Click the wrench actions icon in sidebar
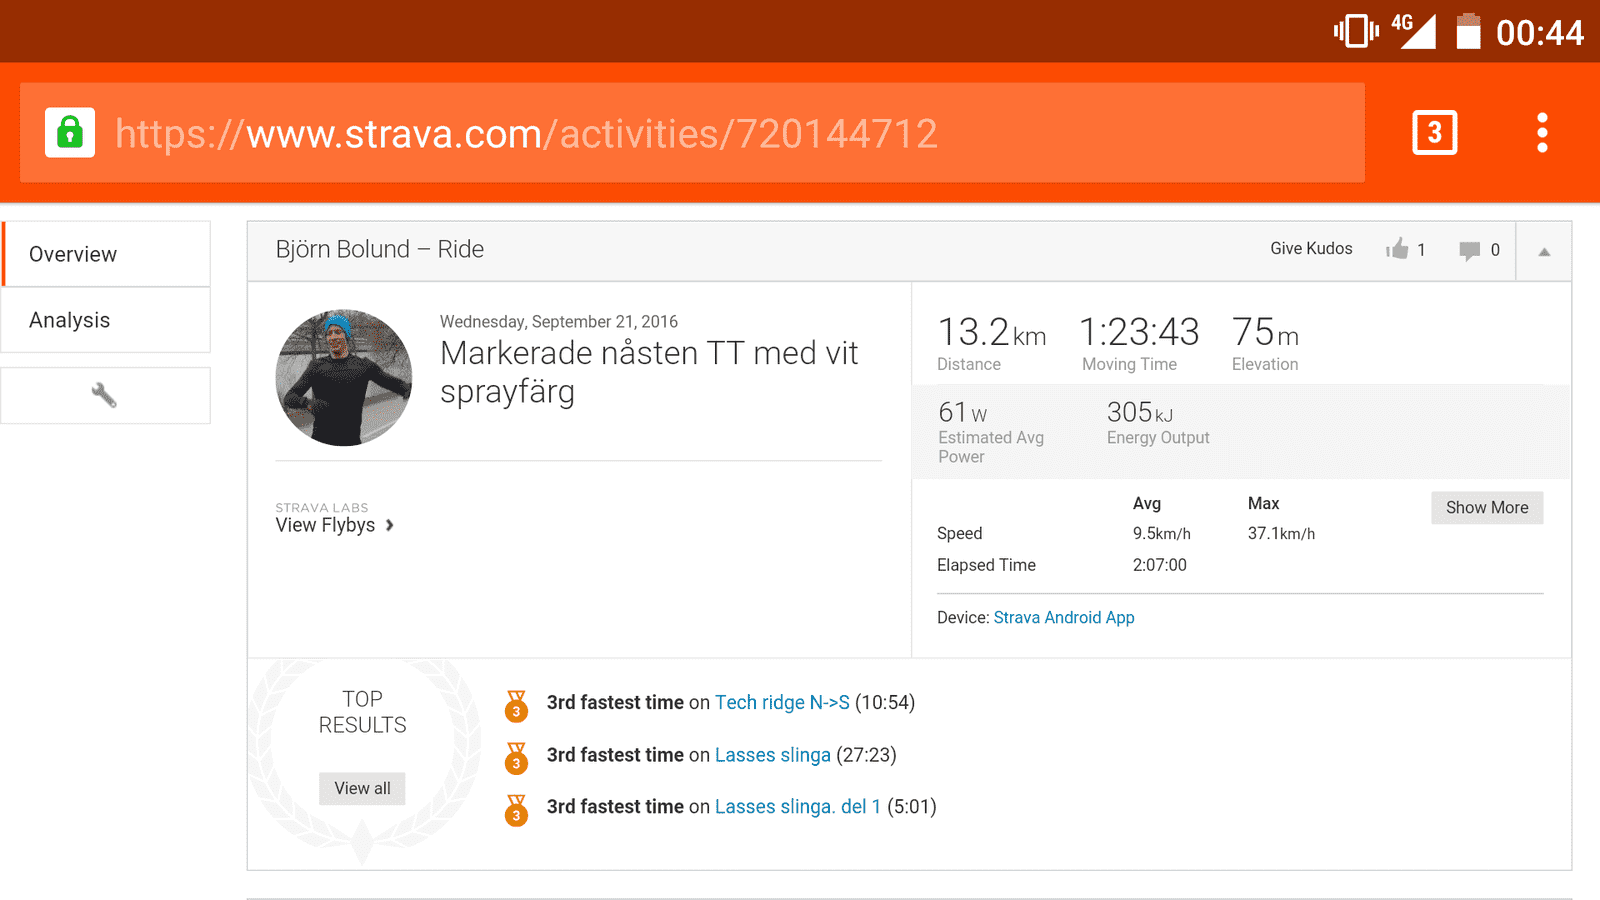The height and width of the screenshot is (900, 1600). point(104,395)
